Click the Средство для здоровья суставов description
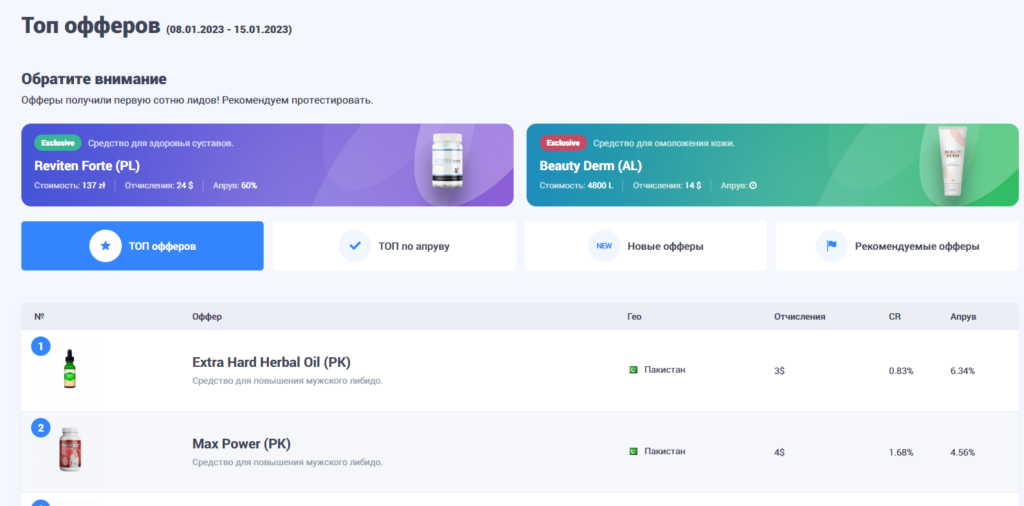The height and width of the screenshot is (506, 1024). click(x=161, y=143)
